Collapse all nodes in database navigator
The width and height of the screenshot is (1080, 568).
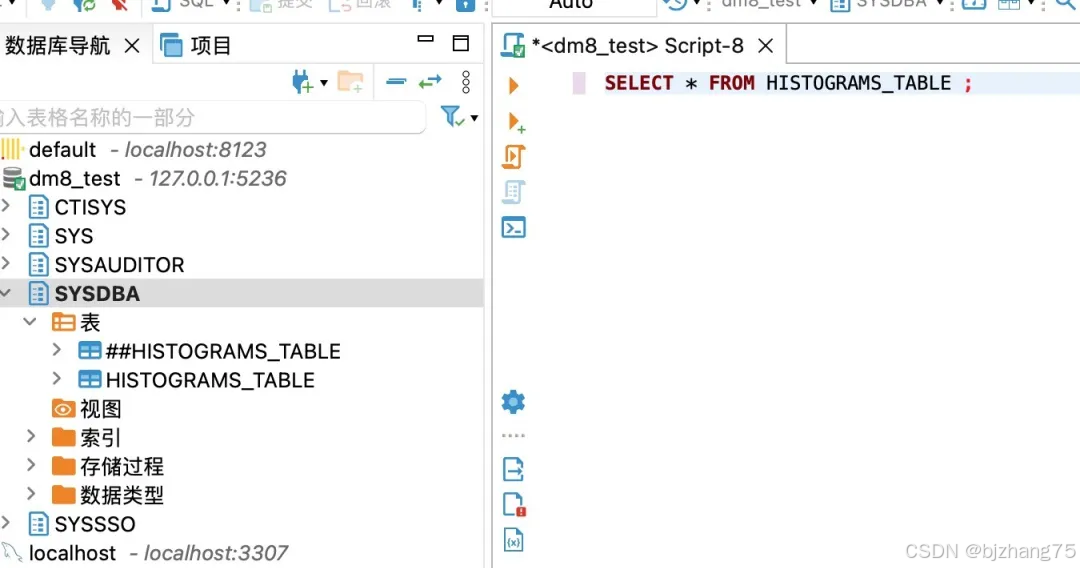click(396, 82)
